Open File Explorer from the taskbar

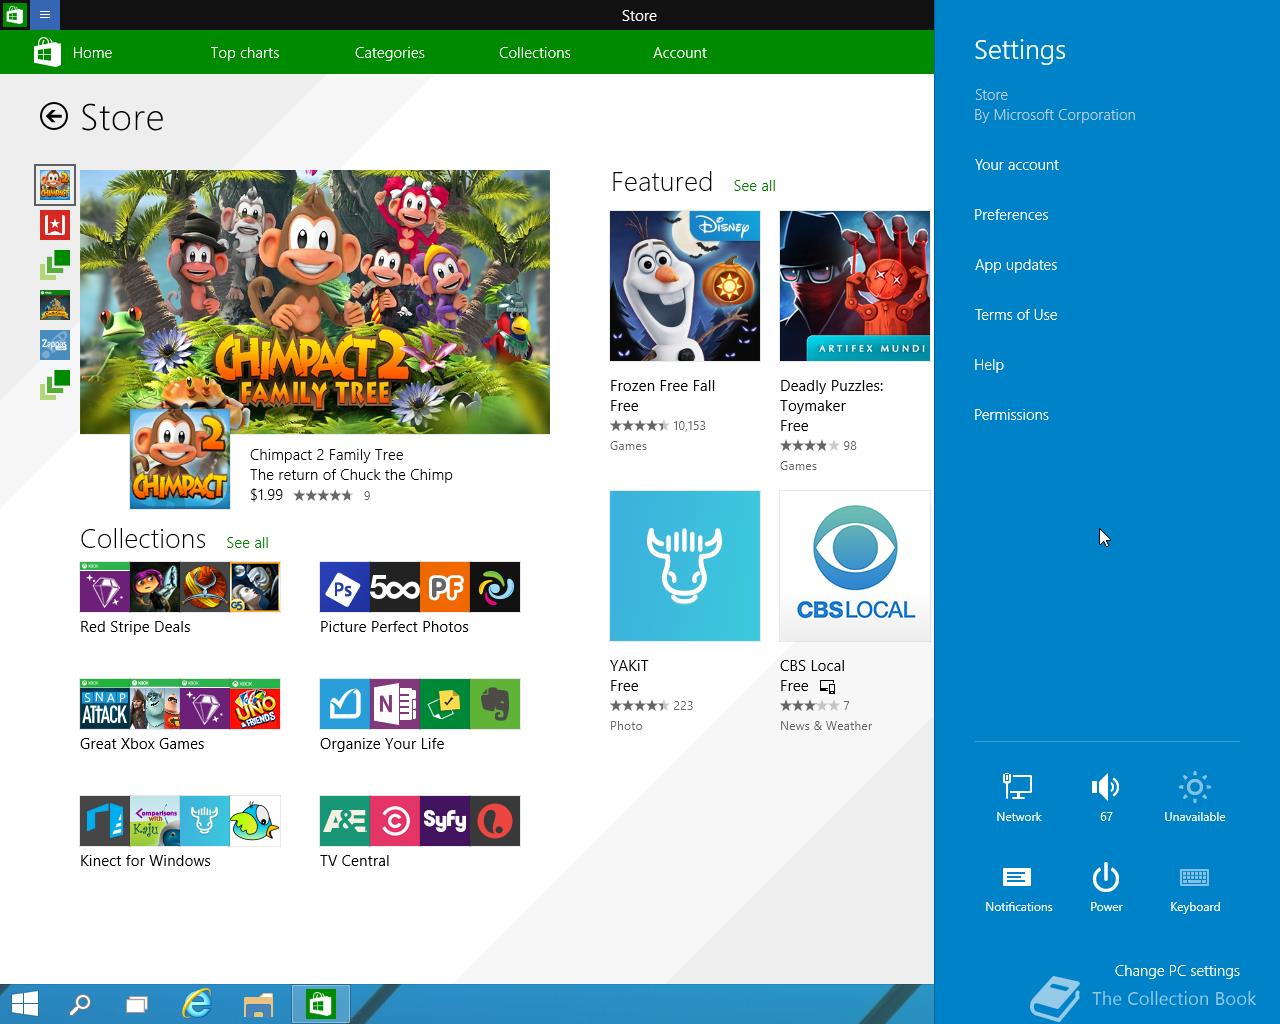258,1004
